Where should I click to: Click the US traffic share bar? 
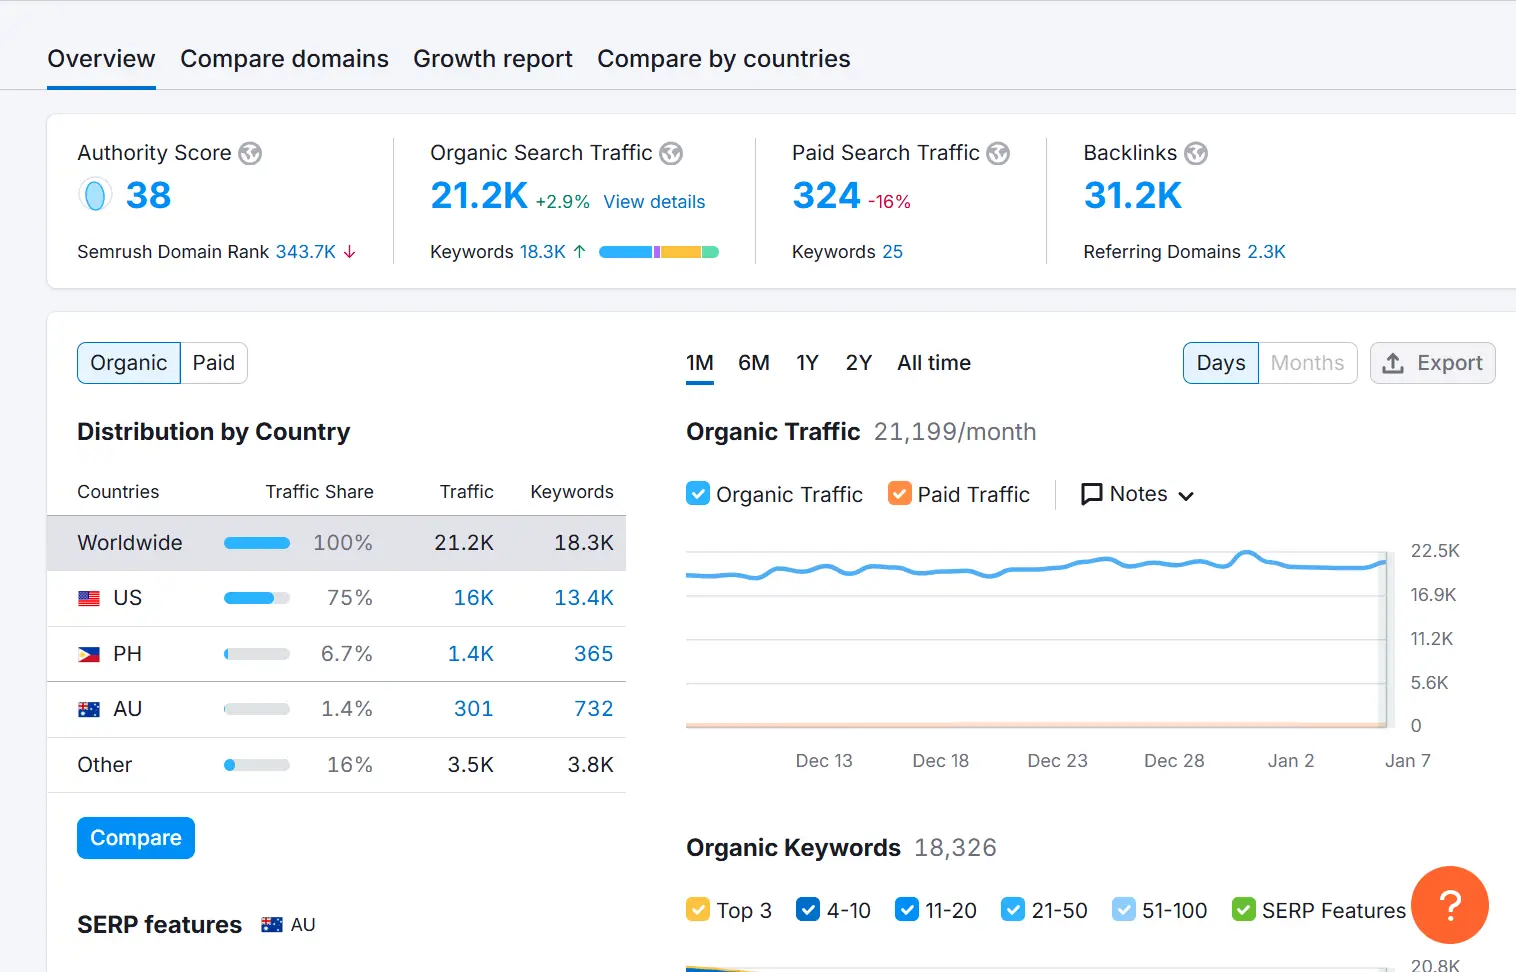click(x=257, y=598)
